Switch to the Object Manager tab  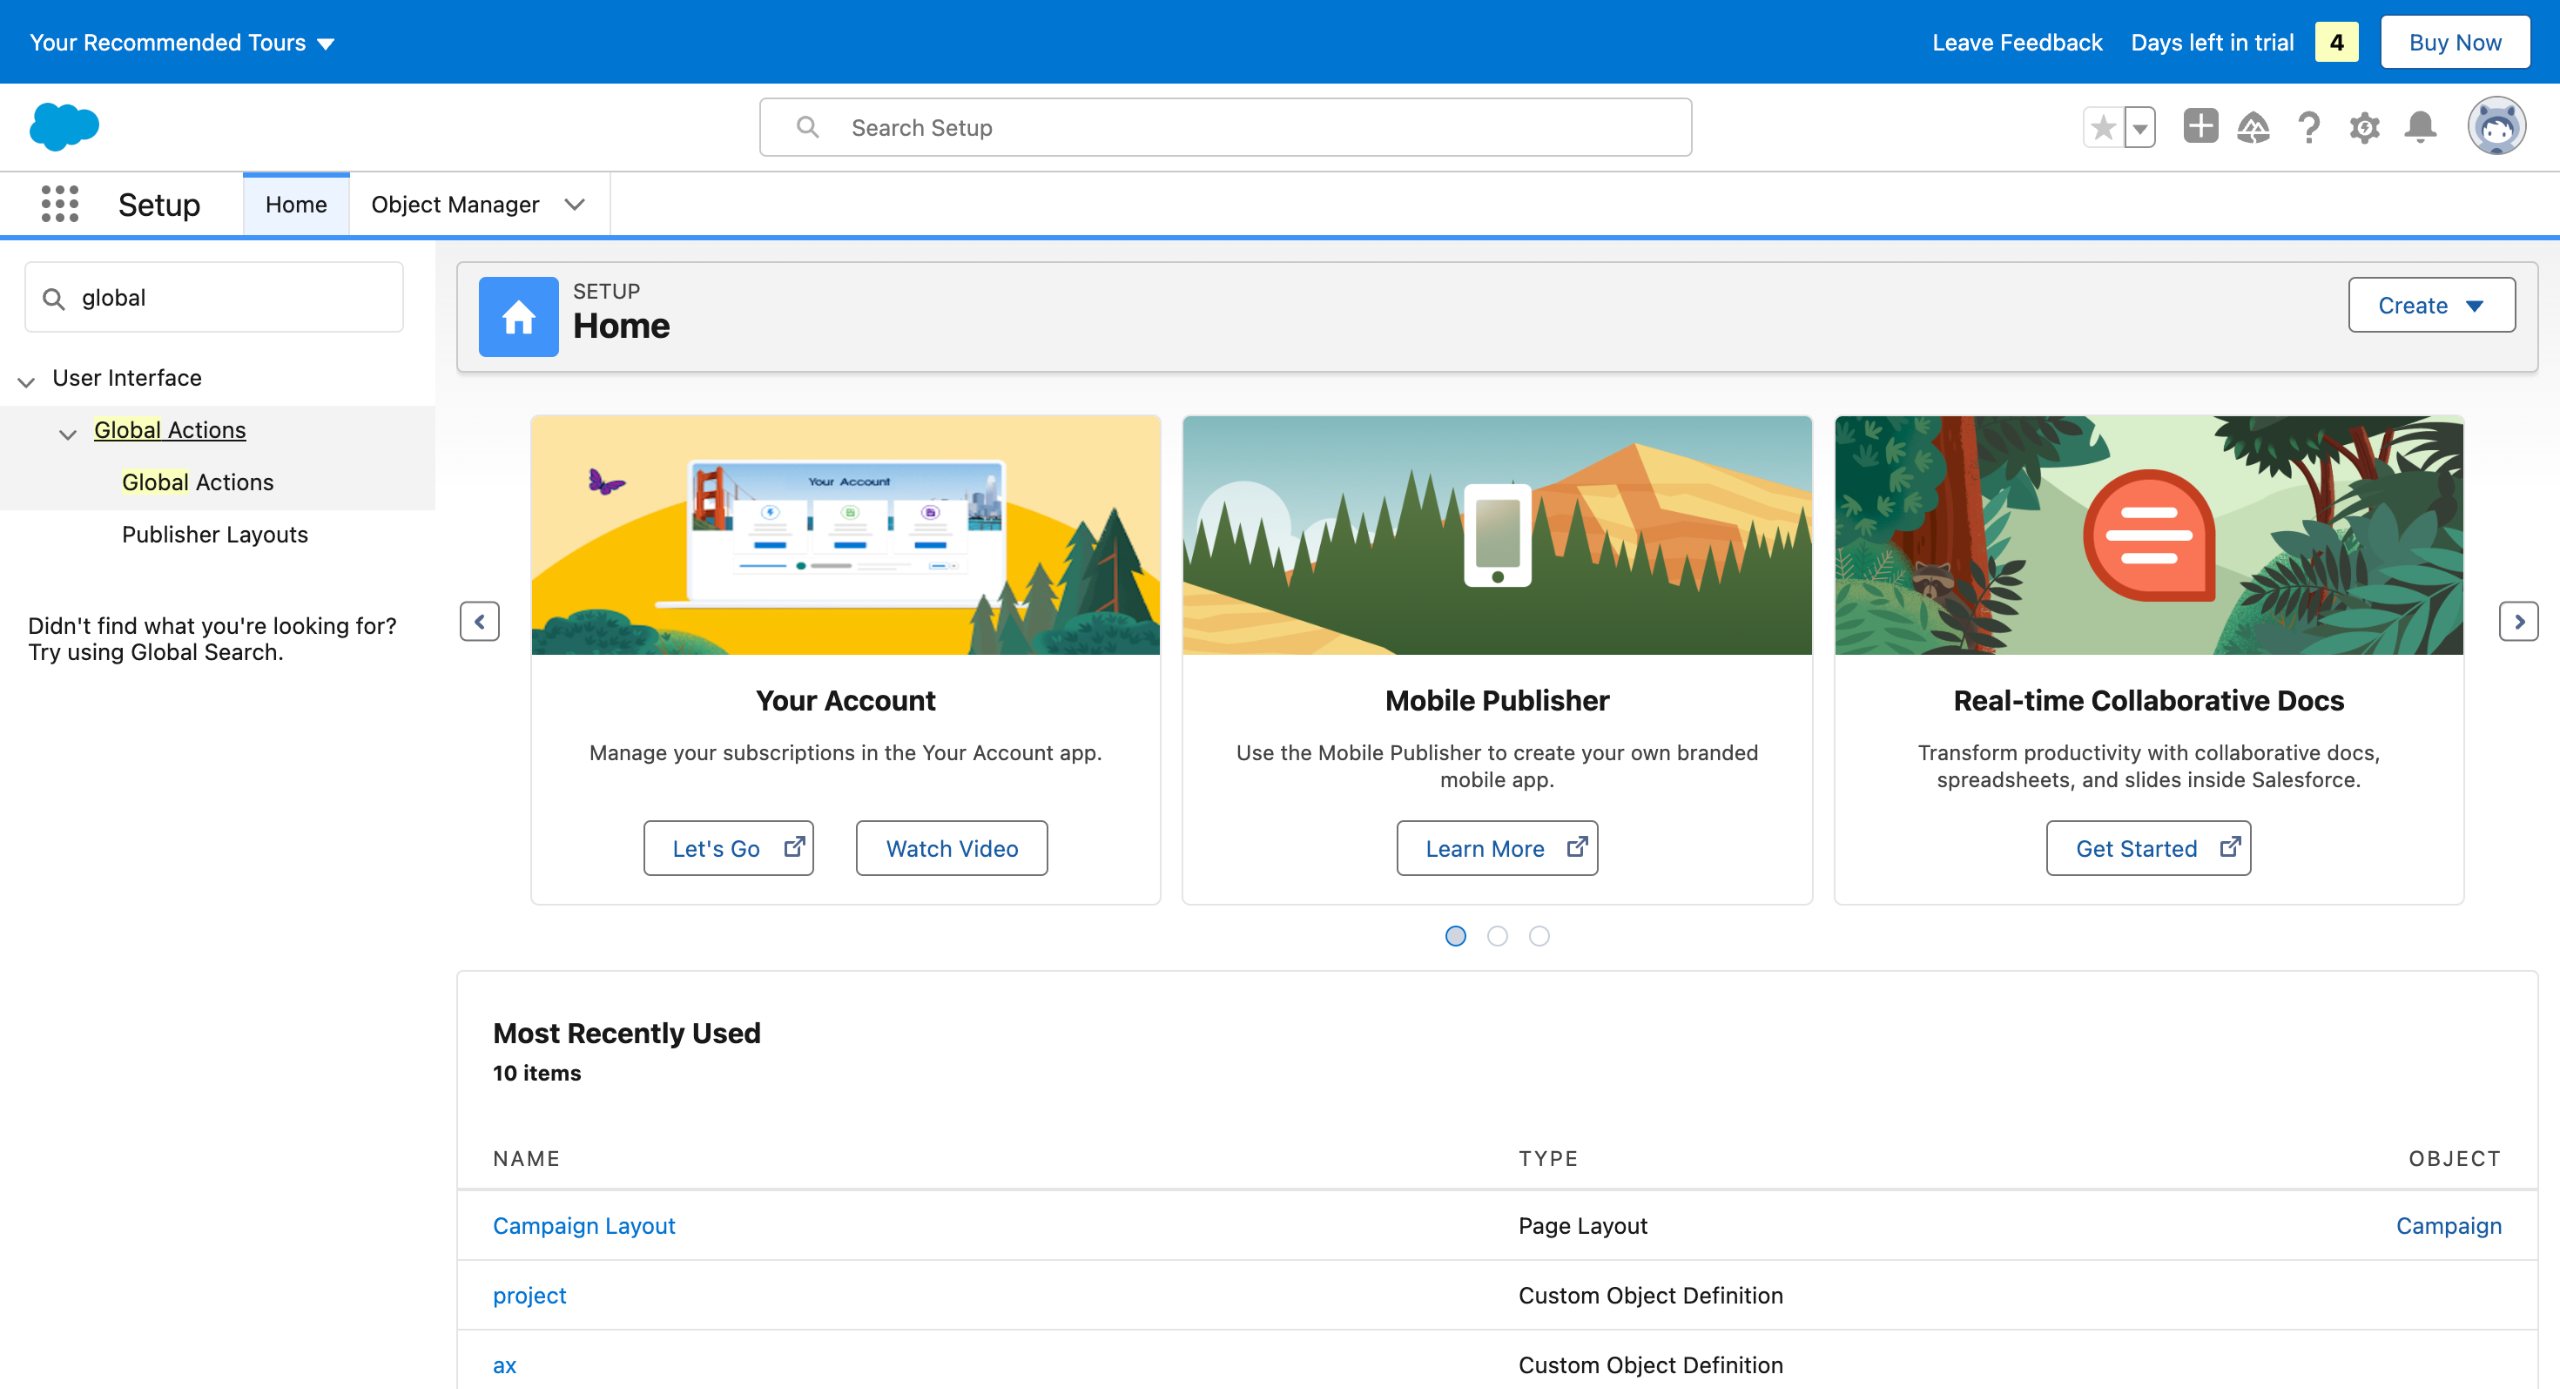click(x=455, y=204)
